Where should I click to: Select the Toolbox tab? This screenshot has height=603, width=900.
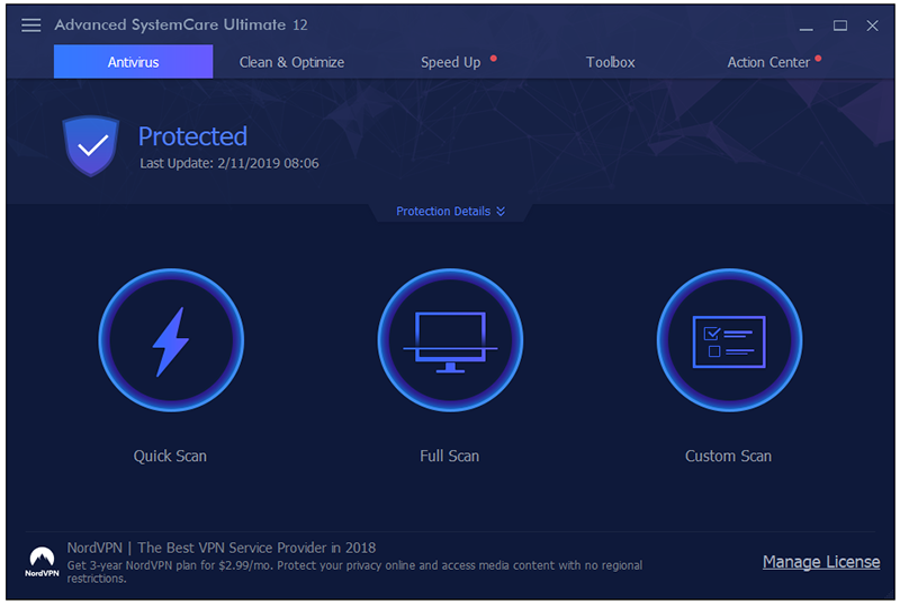point(610,62)
